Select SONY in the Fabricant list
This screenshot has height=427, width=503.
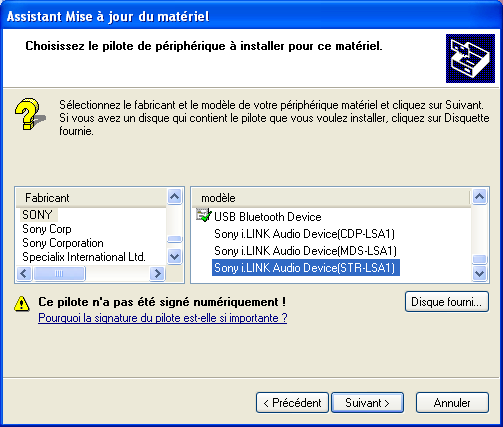[38, 215]
